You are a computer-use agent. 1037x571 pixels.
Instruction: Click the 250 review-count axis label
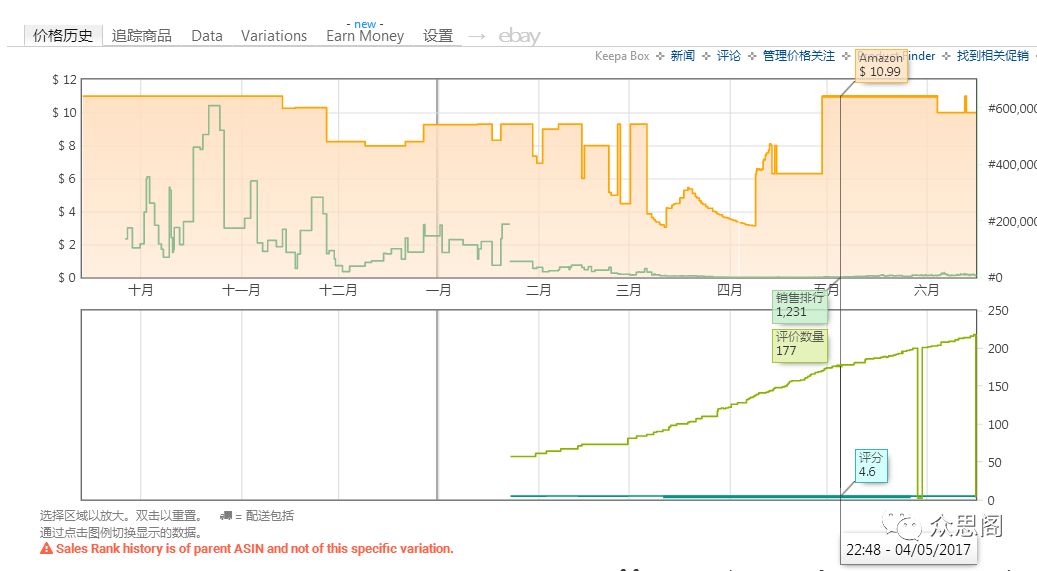(x=998, y=310)
